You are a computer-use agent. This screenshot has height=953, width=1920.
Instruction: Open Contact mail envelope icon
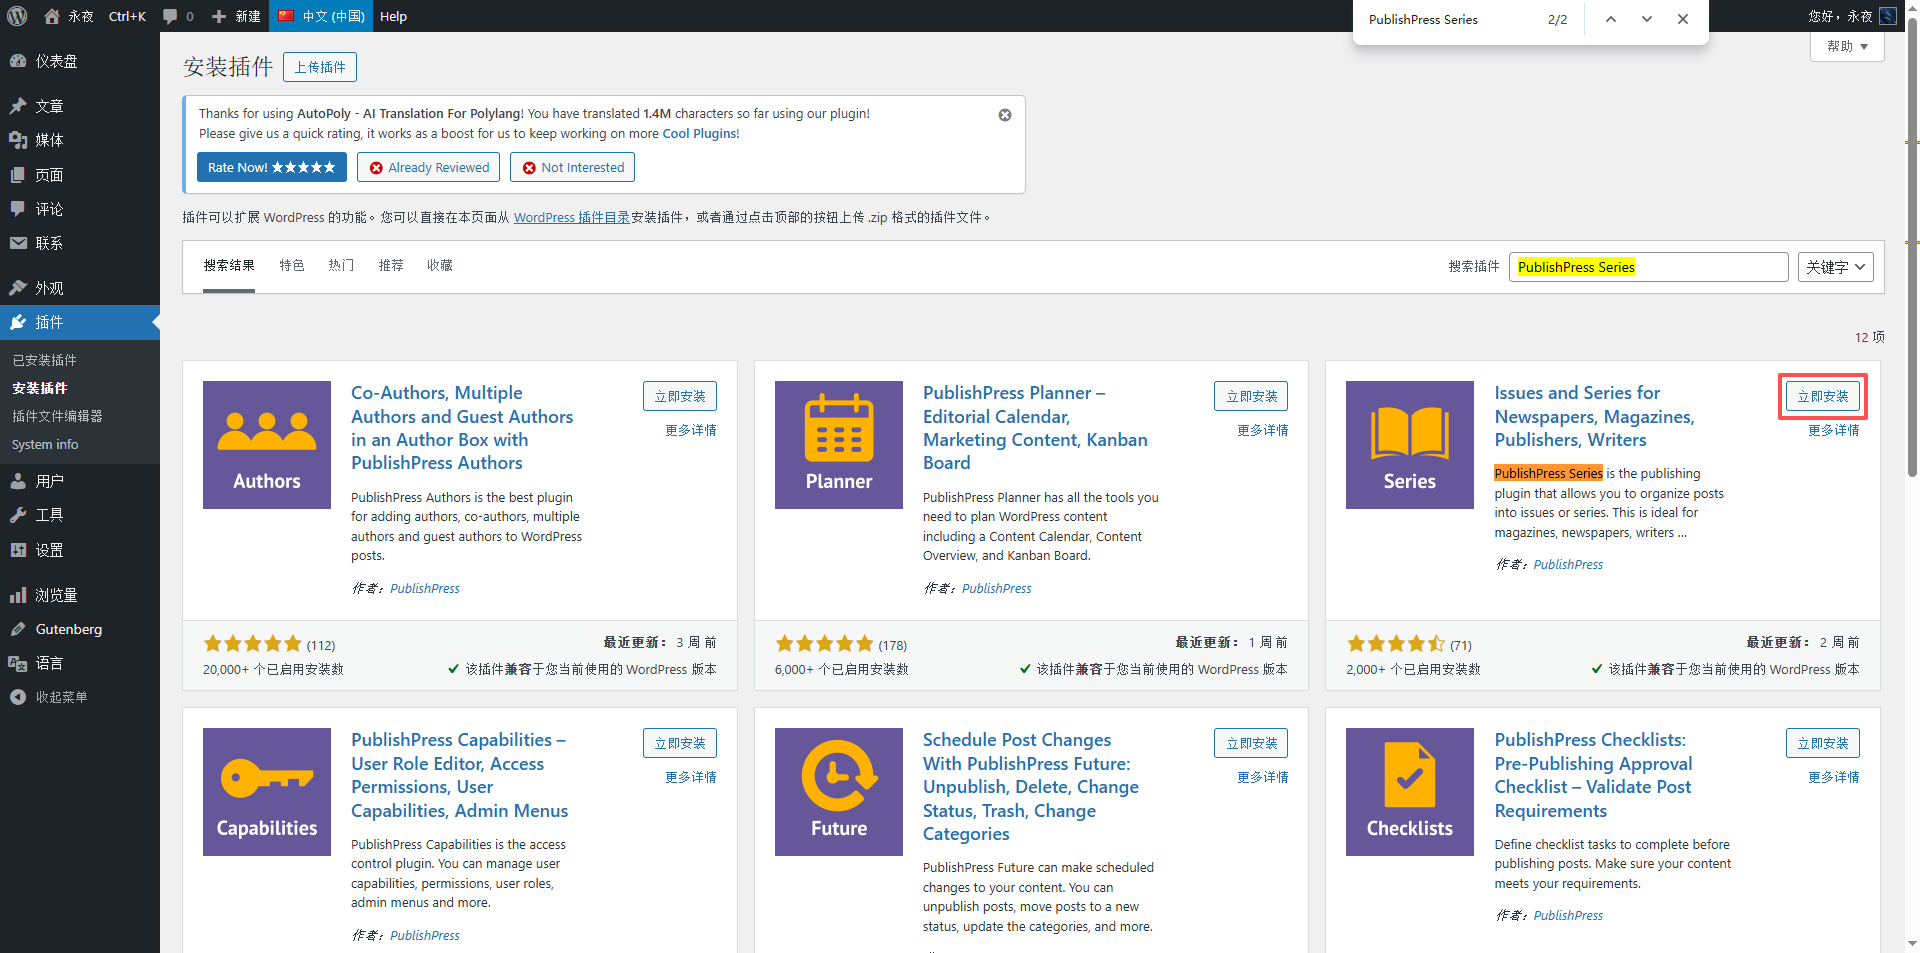pos(18,243)
